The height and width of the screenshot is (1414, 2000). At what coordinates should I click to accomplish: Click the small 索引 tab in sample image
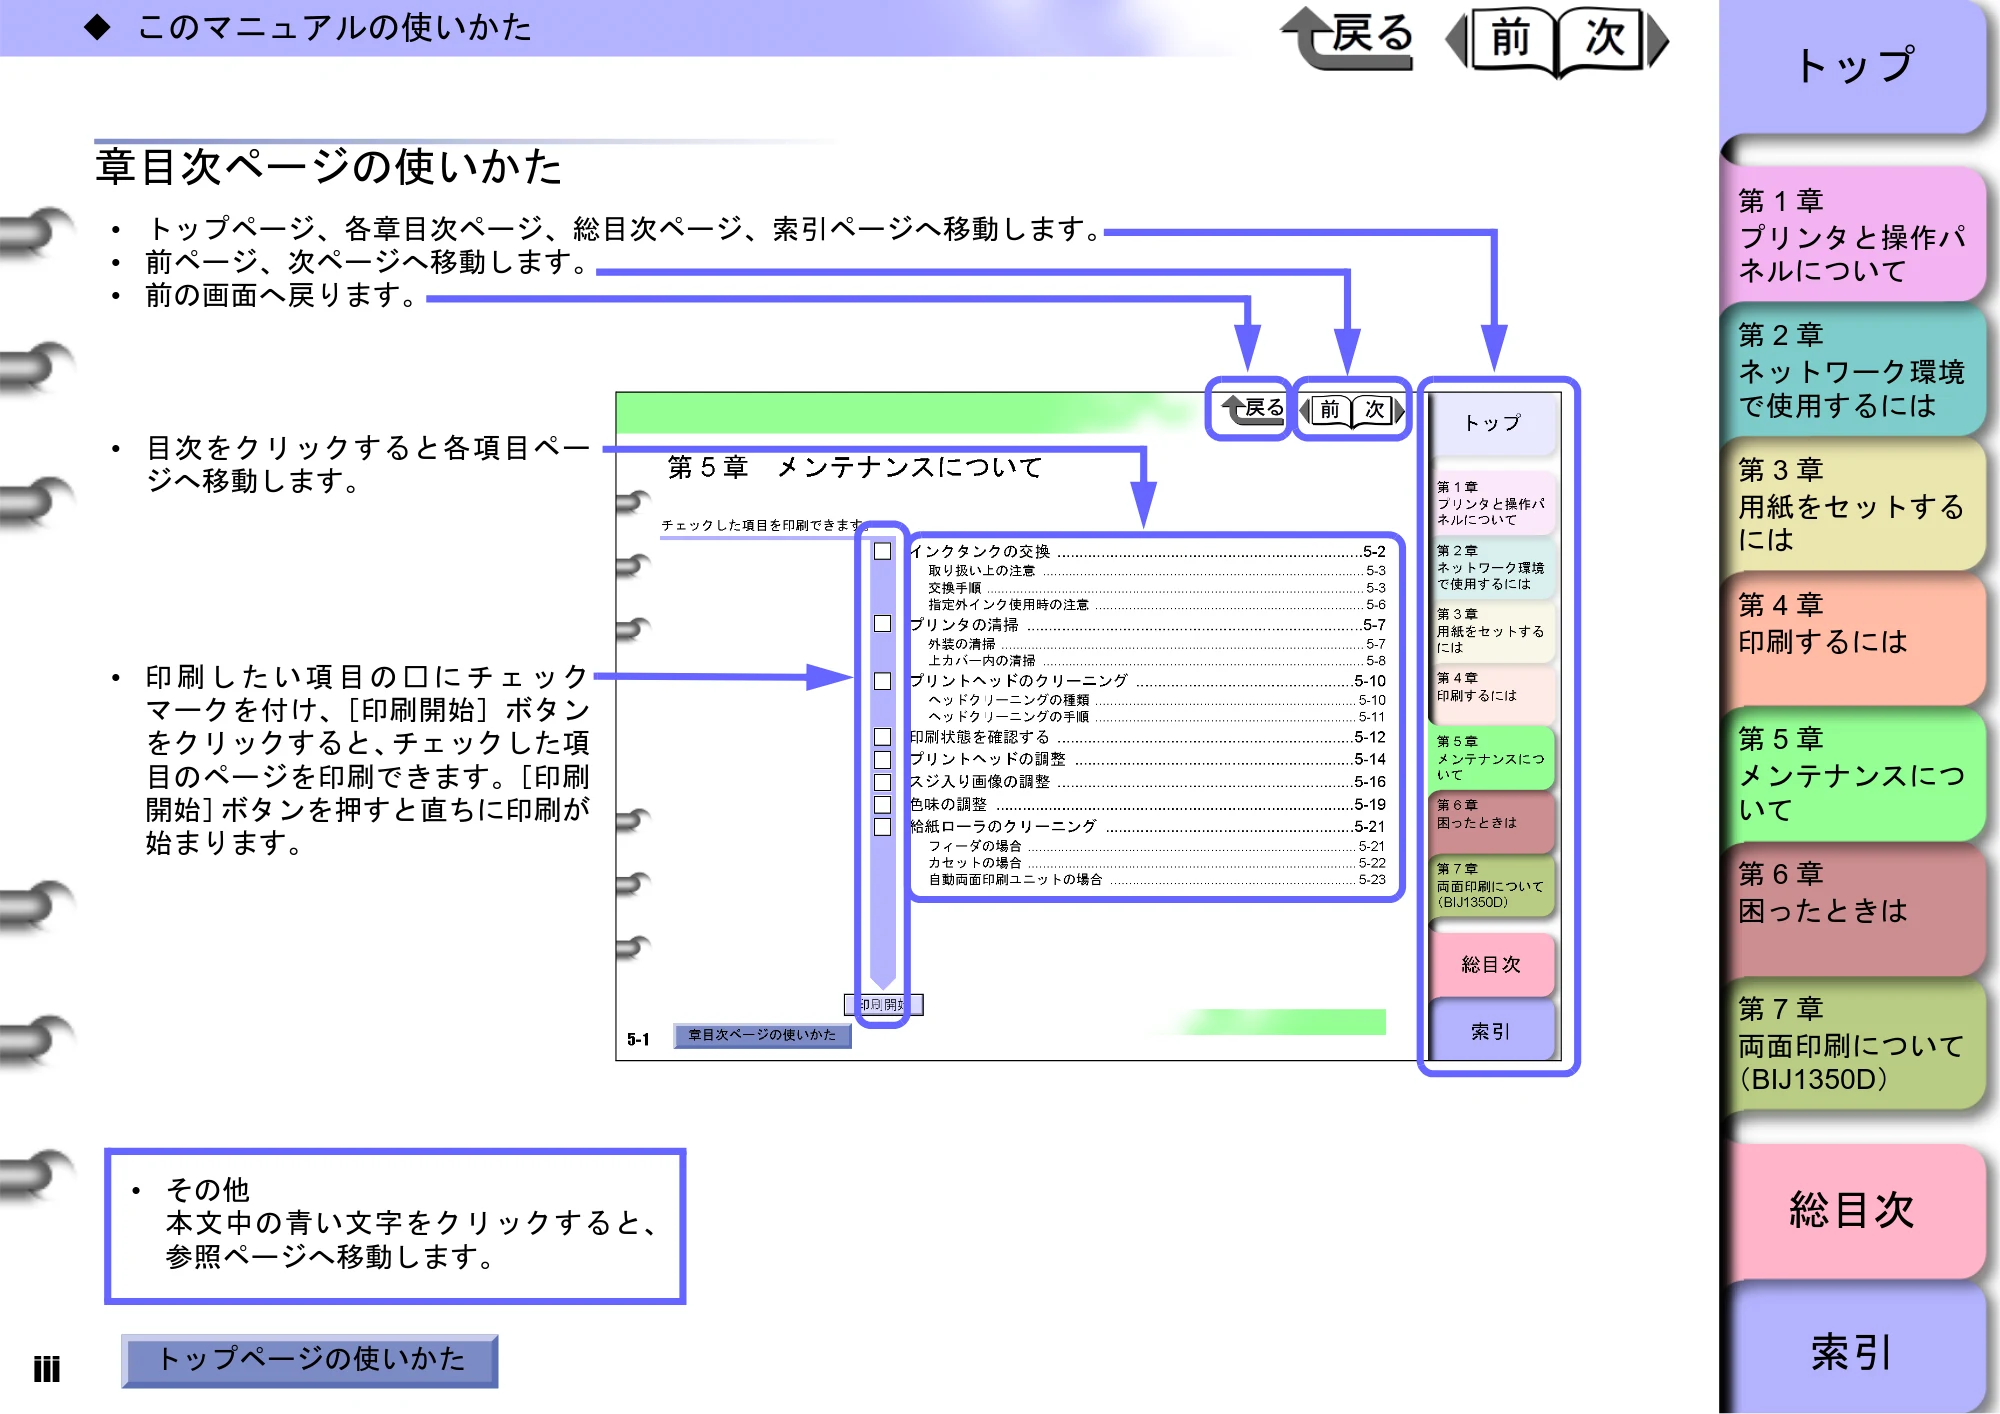(x=1491, y=1031)
